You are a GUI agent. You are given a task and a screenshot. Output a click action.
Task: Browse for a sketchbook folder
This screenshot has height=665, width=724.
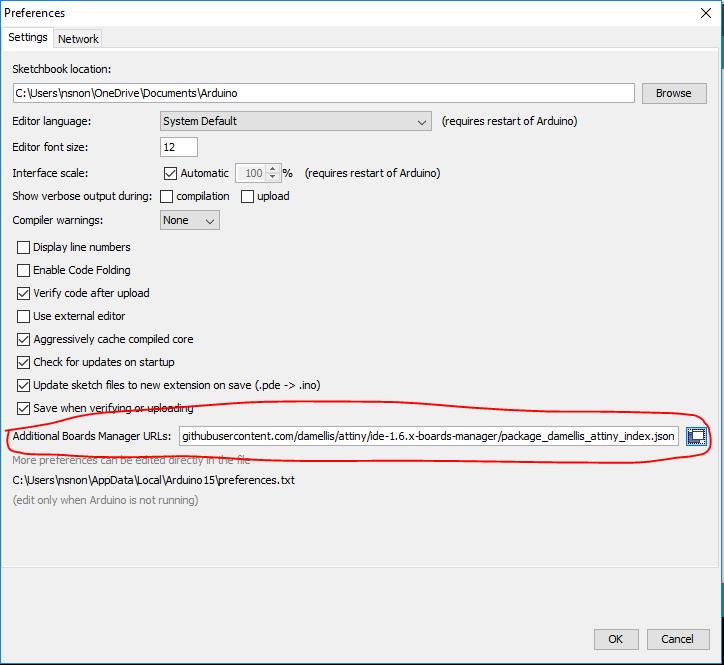pyautogui.click(x=674, y=93)
